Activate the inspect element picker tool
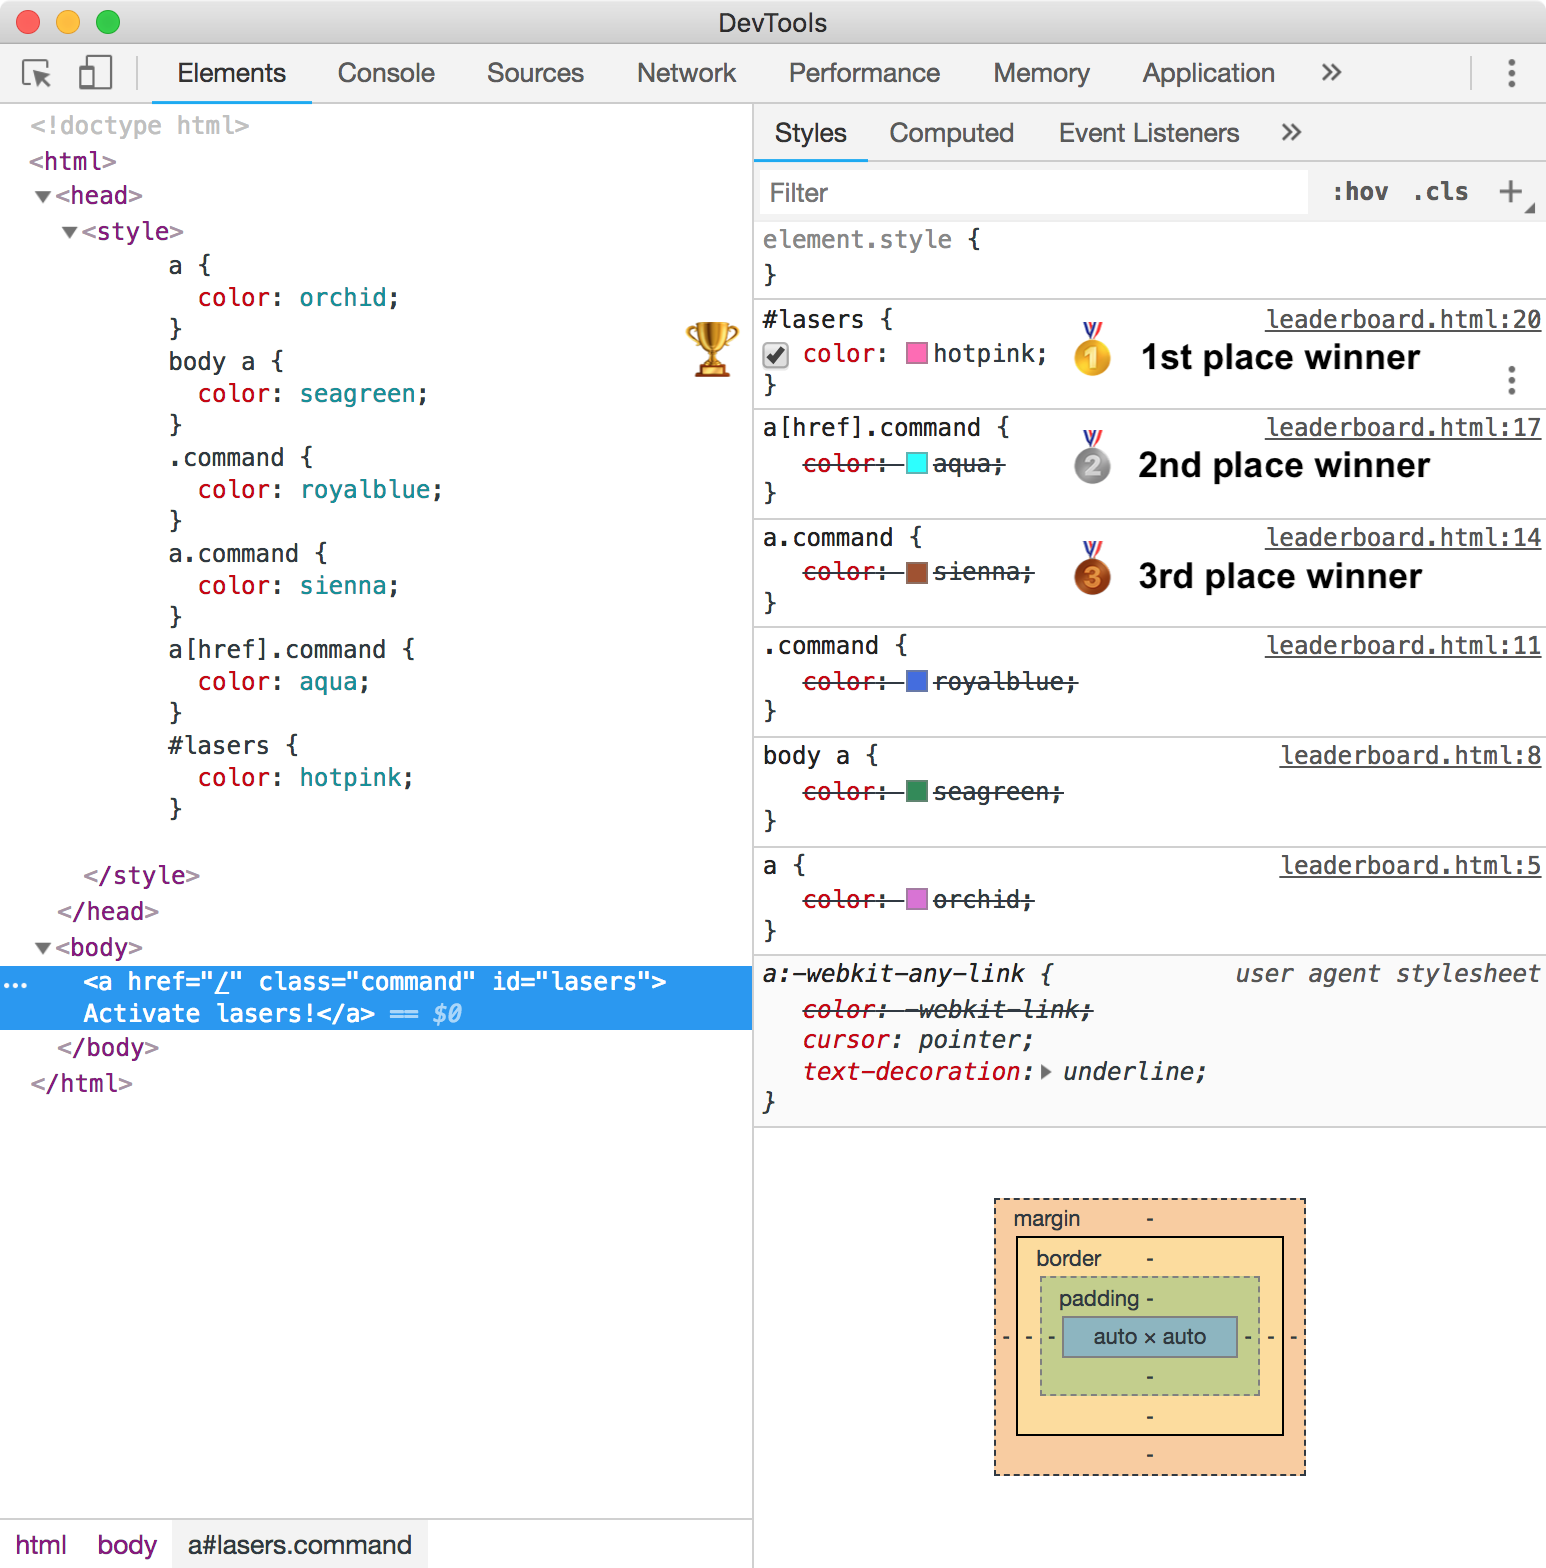 pos(37,73)
